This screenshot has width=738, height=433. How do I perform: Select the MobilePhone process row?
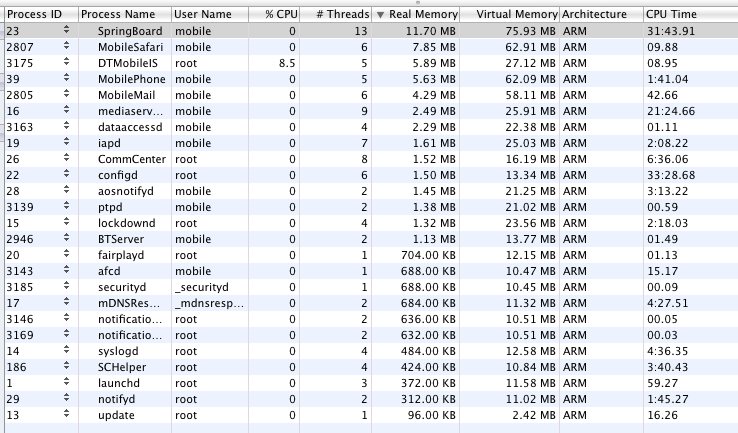click(371, 79)
